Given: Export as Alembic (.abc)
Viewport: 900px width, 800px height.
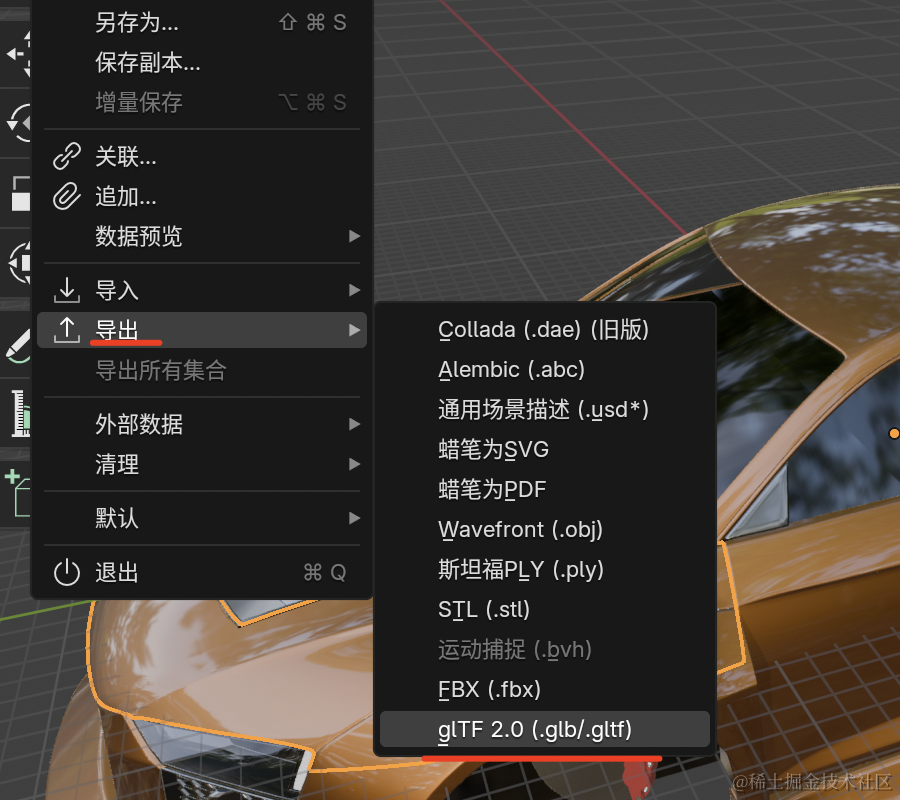Looking at the screenshot, I should [545, 370].
